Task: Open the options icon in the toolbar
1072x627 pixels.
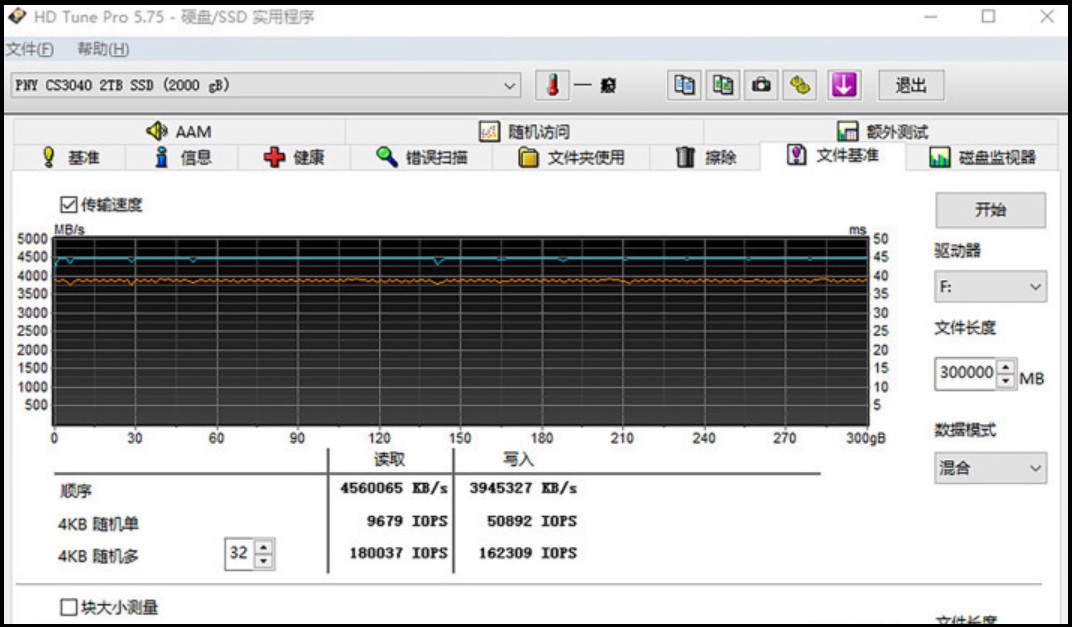Action: click(x=800, y=86)
